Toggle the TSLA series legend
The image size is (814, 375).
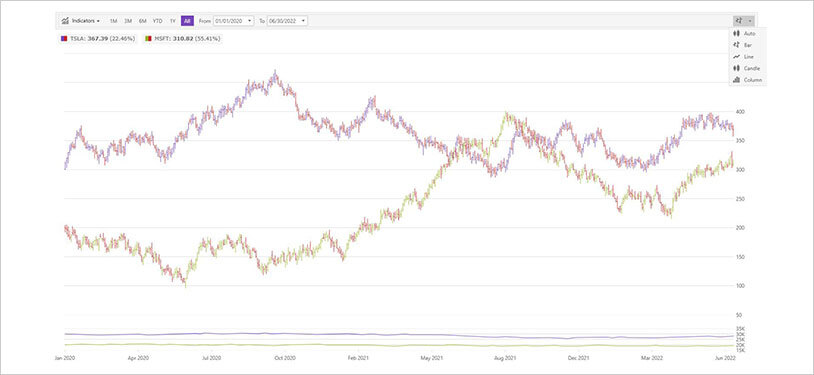[99, 38]
